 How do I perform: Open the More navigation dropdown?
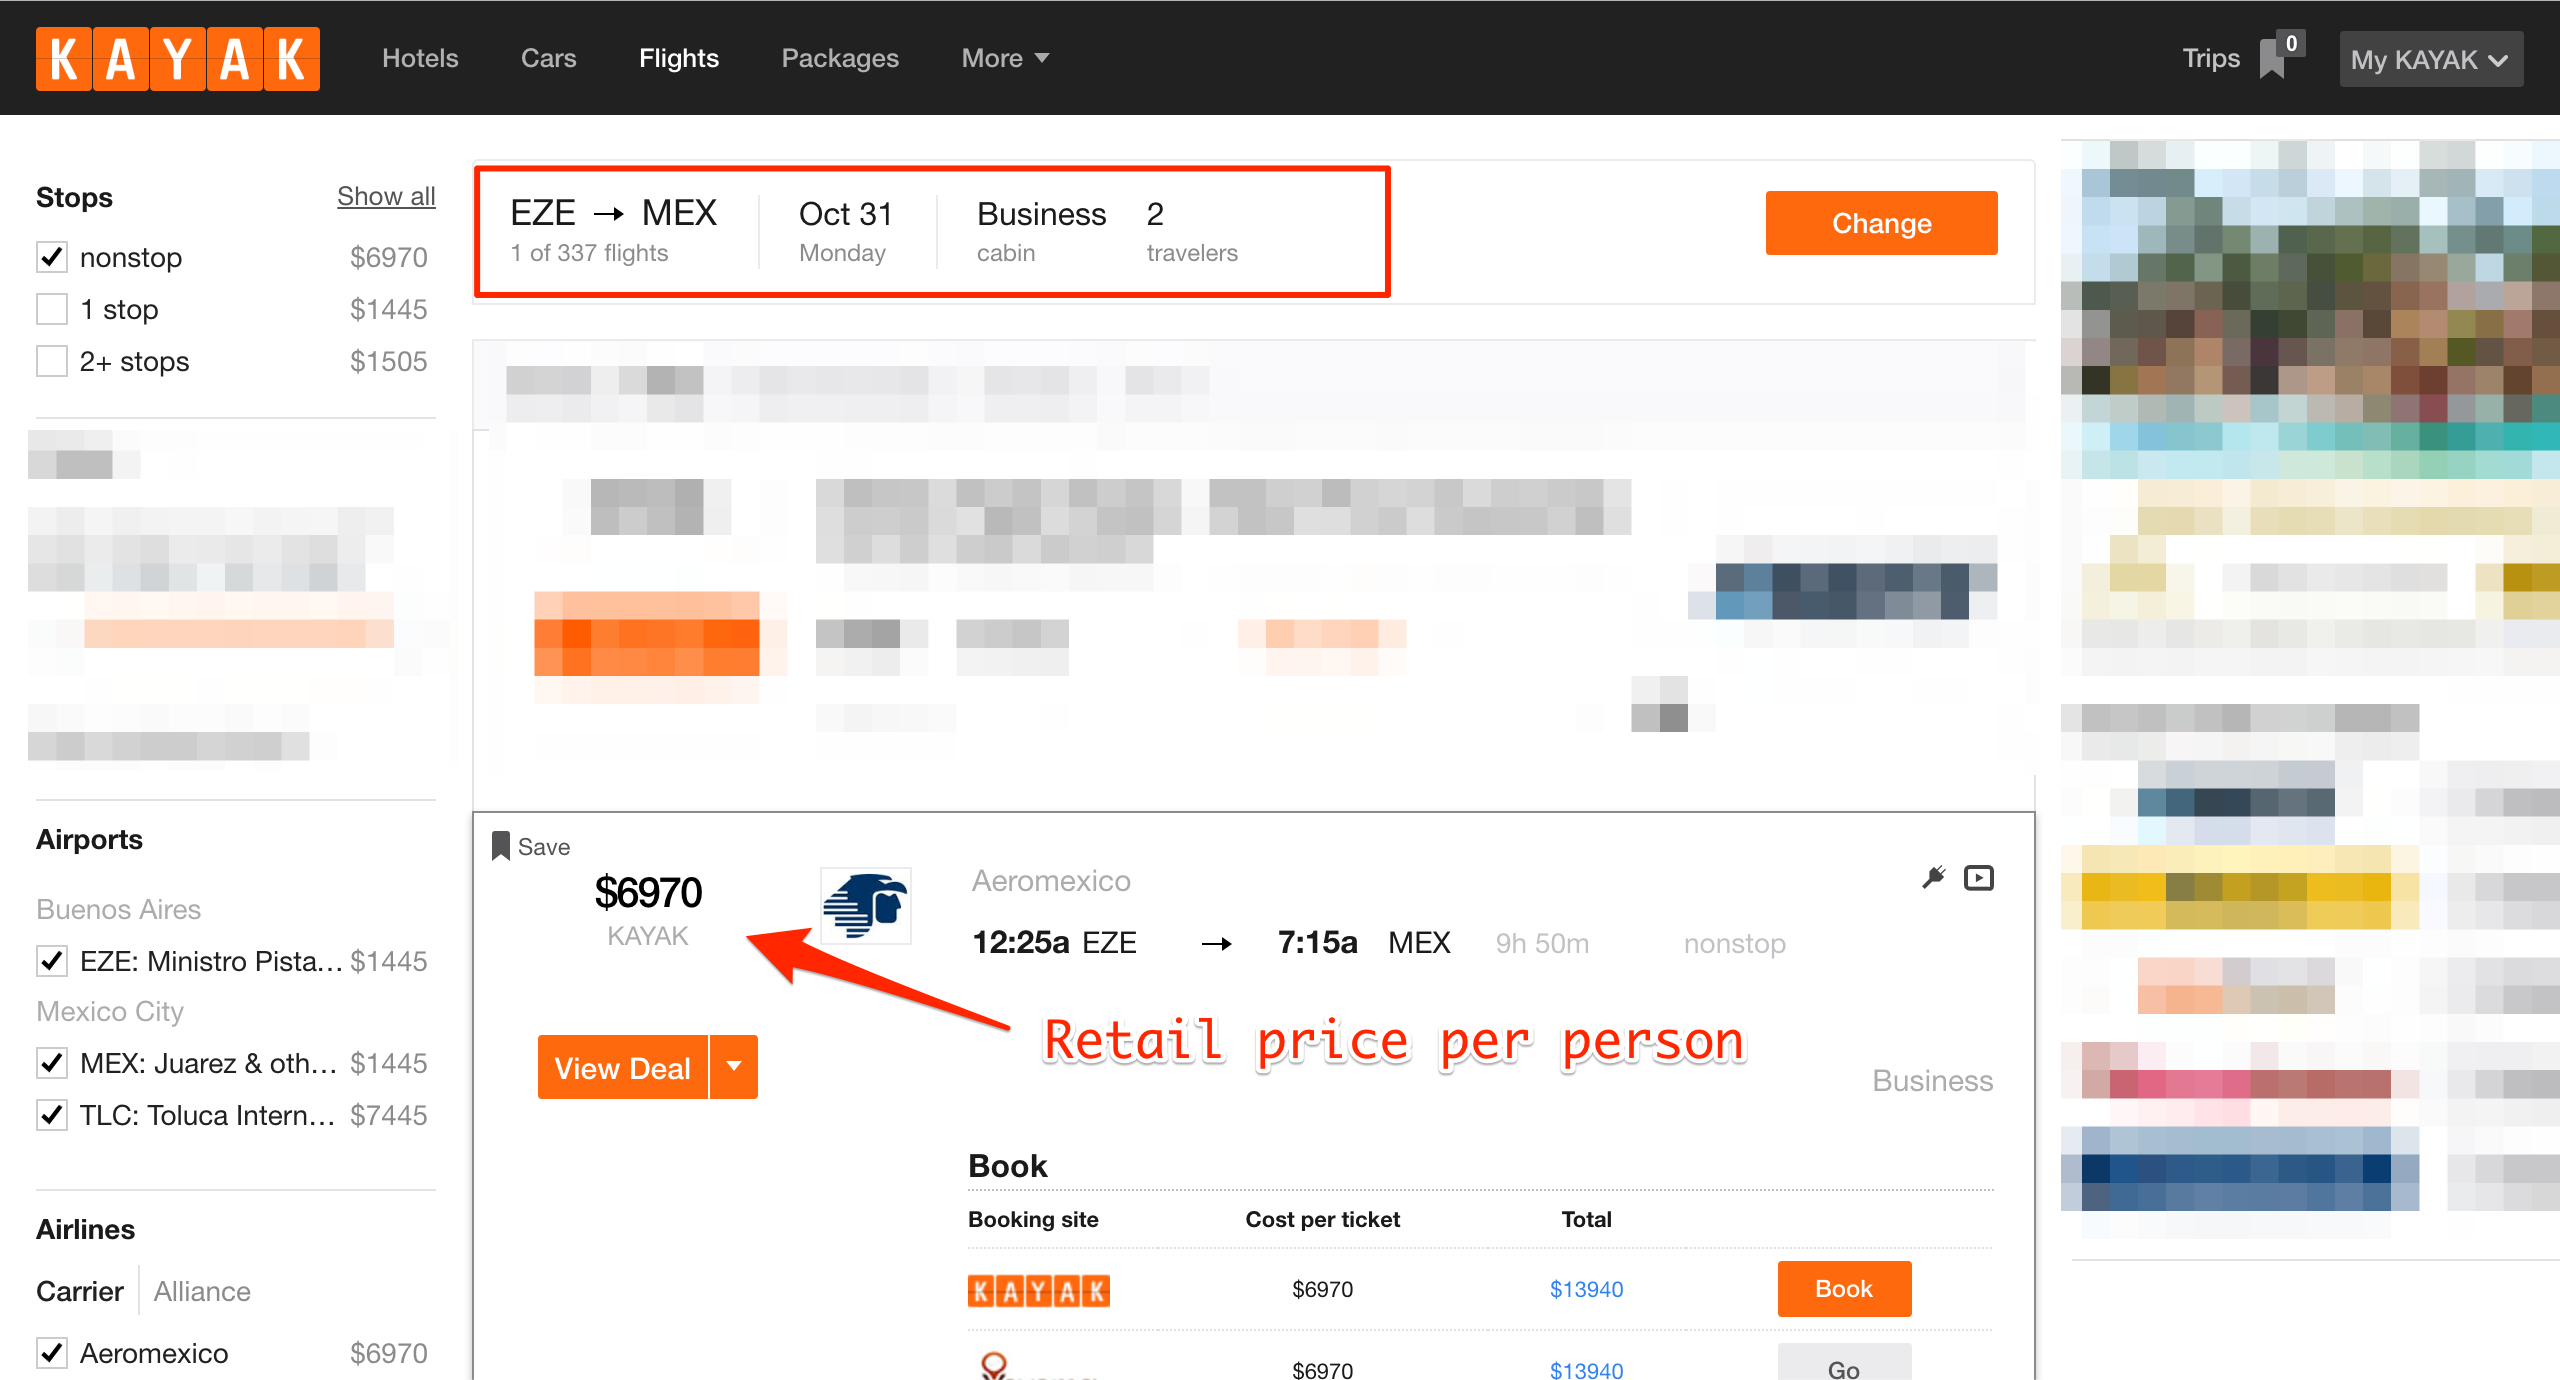coord(1004,58)
